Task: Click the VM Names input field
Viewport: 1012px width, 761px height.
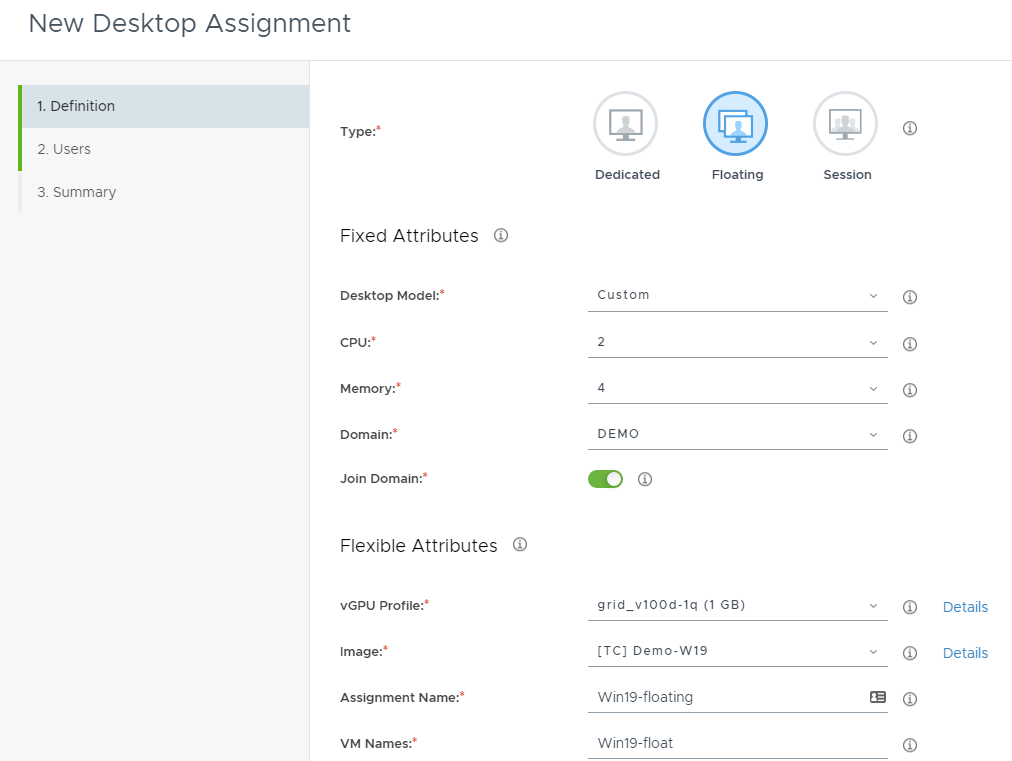Action: click(737, 743)
